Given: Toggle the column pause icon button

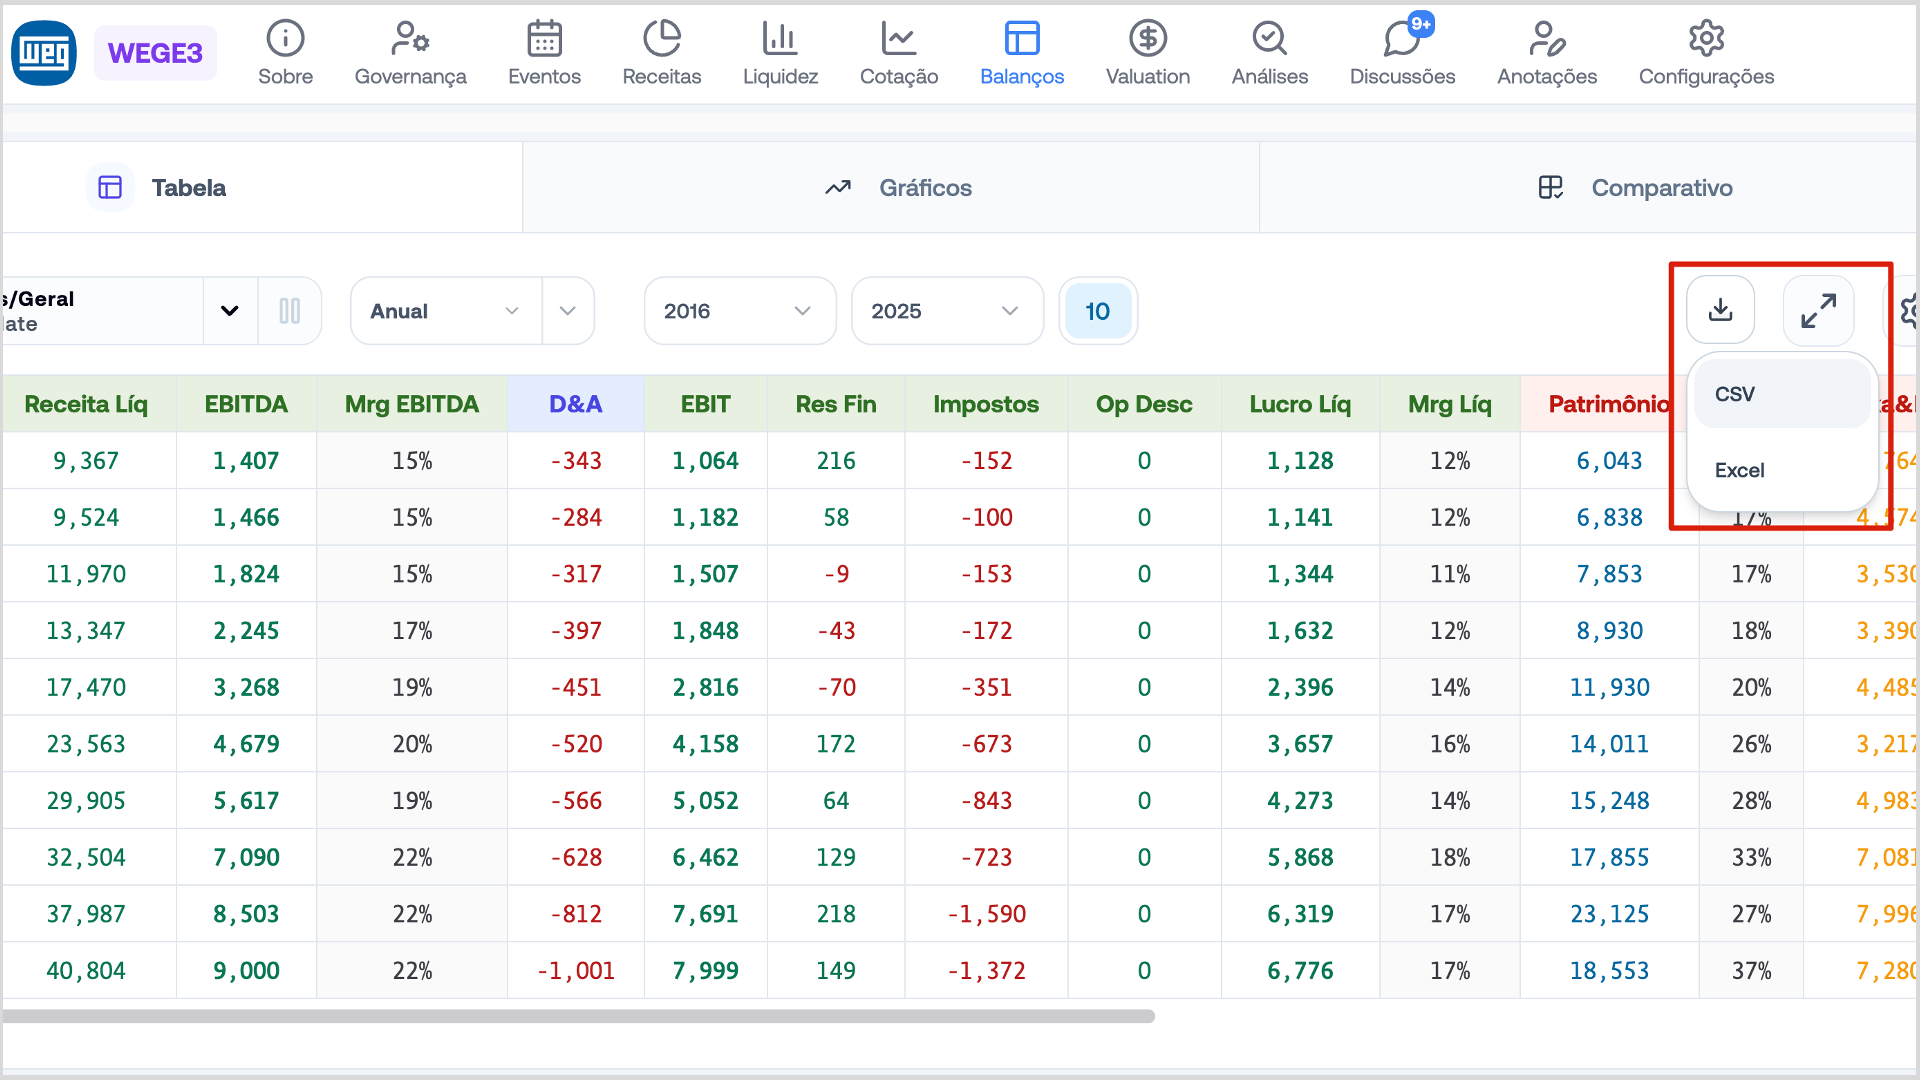Looking at the screenshot, I should (289, 311).
